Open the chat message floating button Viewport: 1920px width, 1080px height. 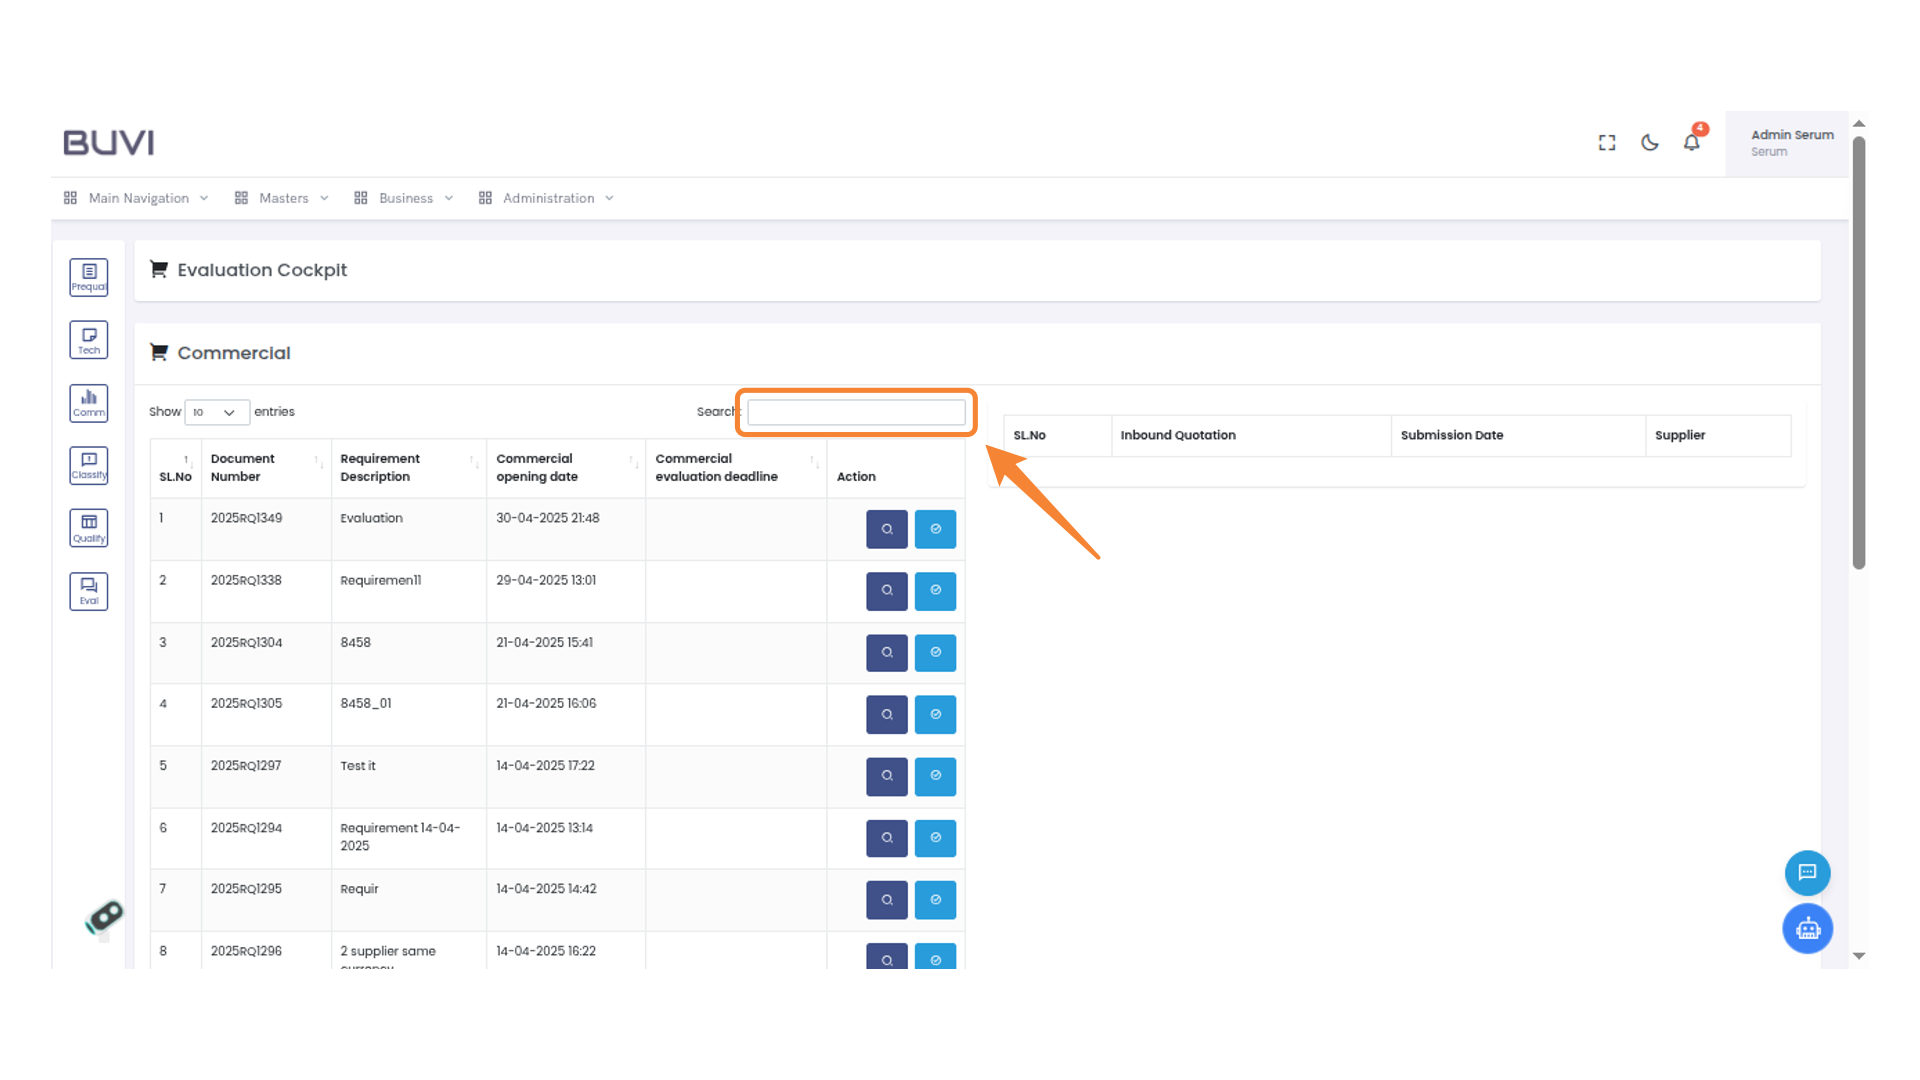click(1807, 873)
